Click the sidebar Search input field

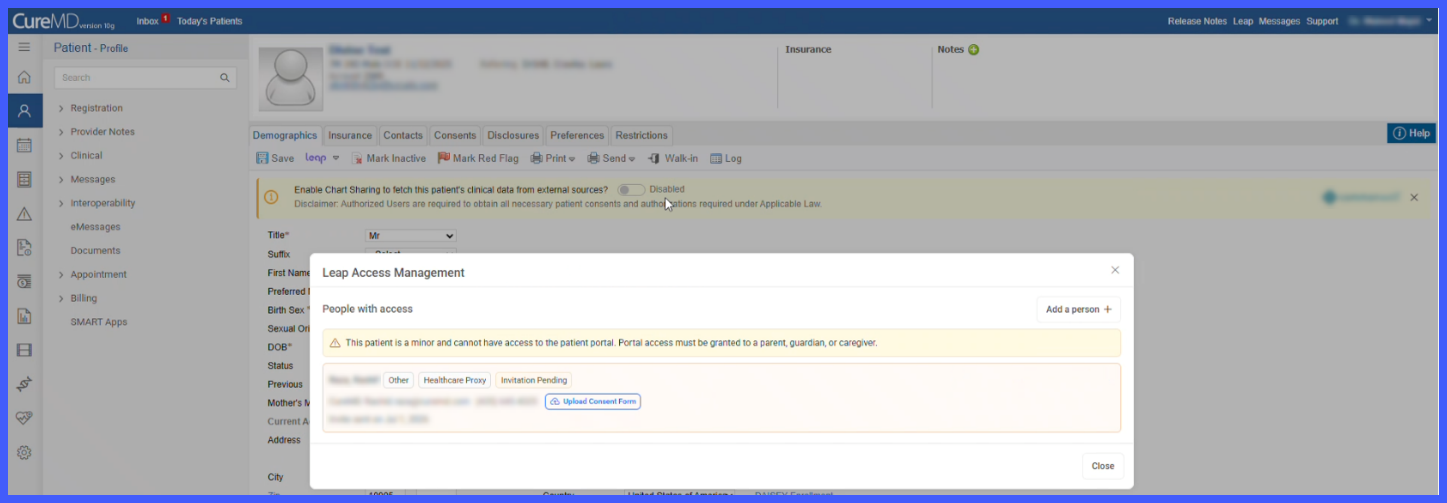(x=145, y=78)
